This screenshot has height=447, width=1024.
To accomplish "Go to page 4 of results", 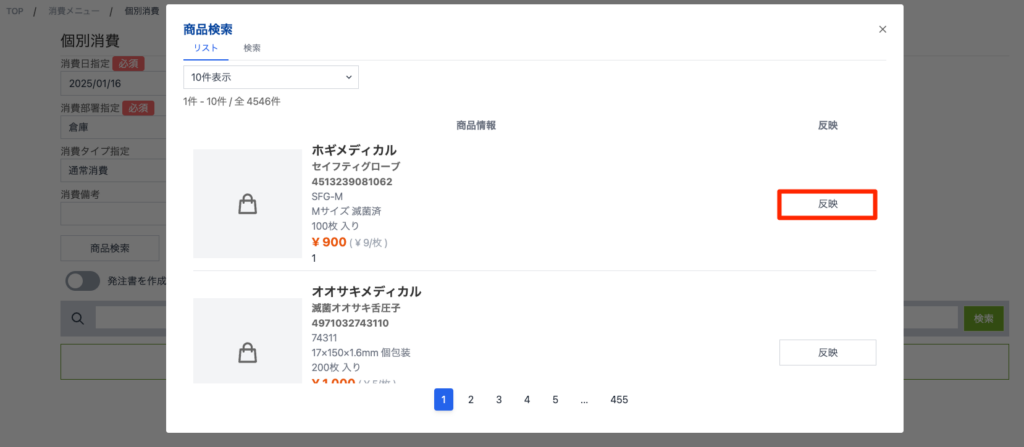I will coord(527,400).
